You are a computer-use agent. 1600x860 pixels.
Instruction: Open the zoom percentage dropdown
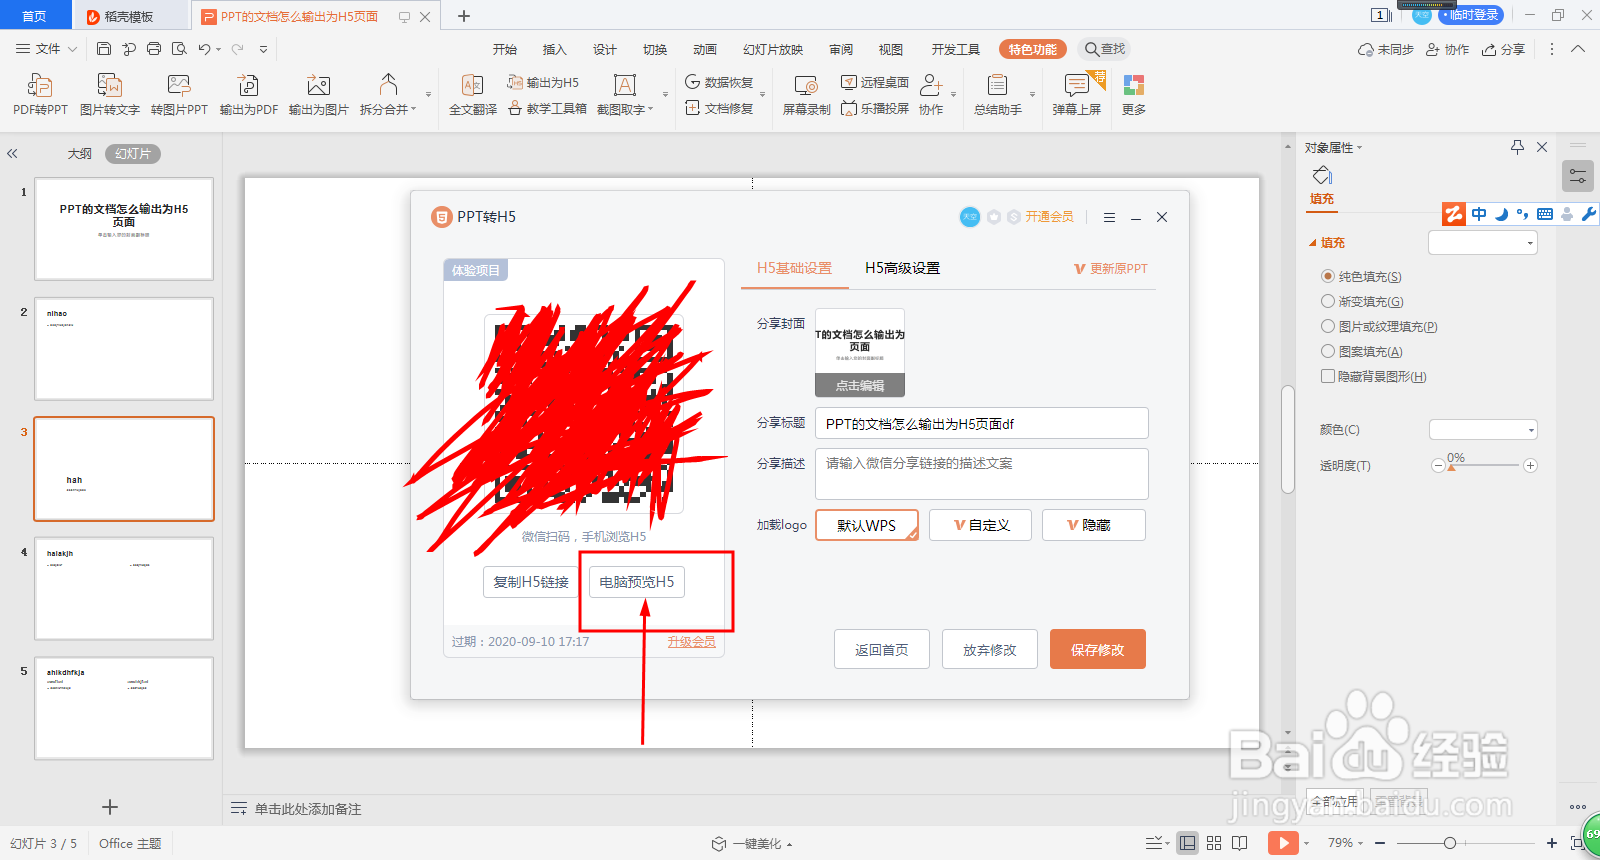pyautogui.click(x=1362, y=844)
